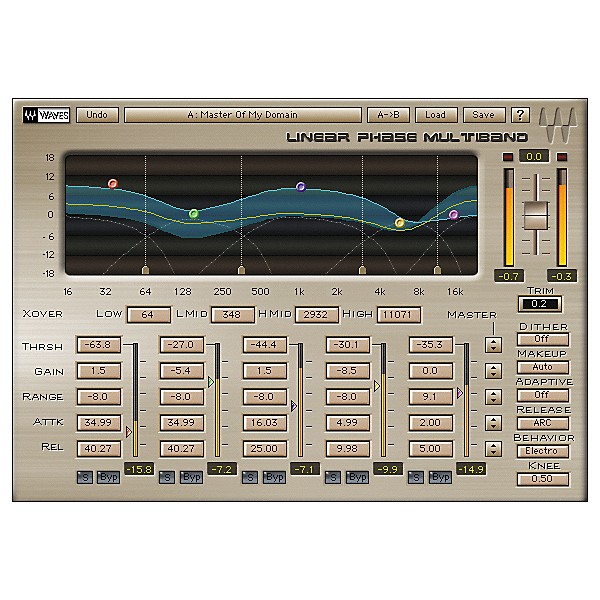The height and width of the screenshot is (600, 600).
Task: Select the yellow high band marker on graph
Action: coord(399,223)
